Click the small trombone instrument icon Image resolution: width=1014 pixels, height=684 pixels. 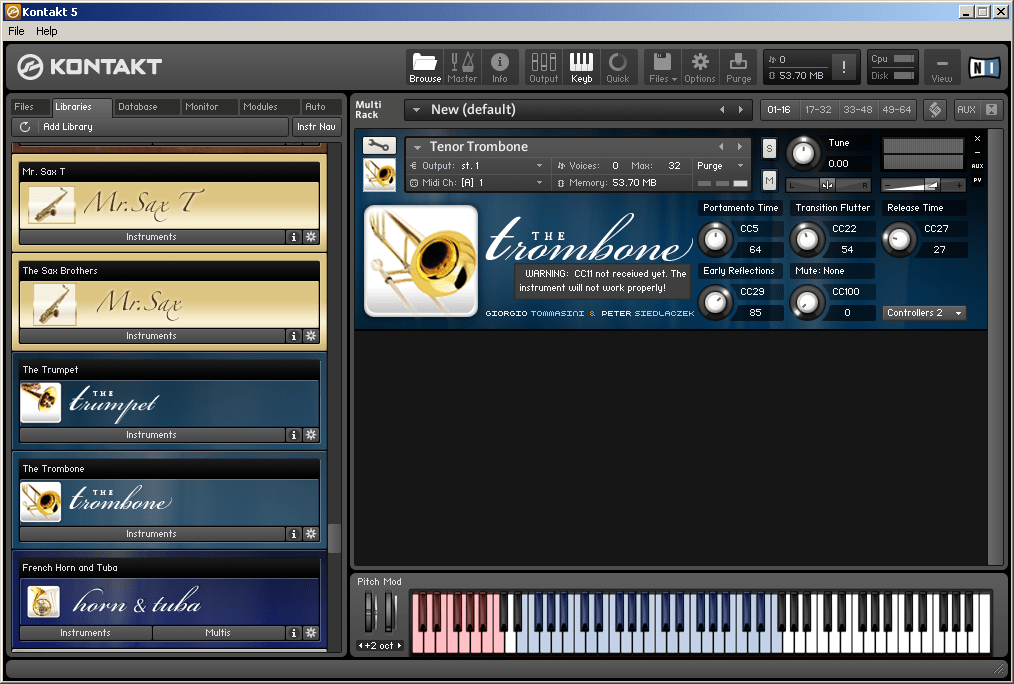tap(379, 175)
